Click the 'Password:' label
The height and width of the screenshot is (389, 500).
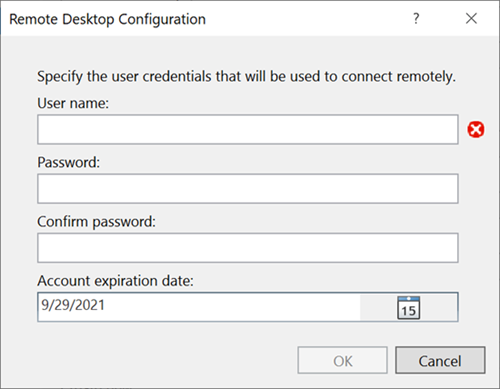coord(69,163)
